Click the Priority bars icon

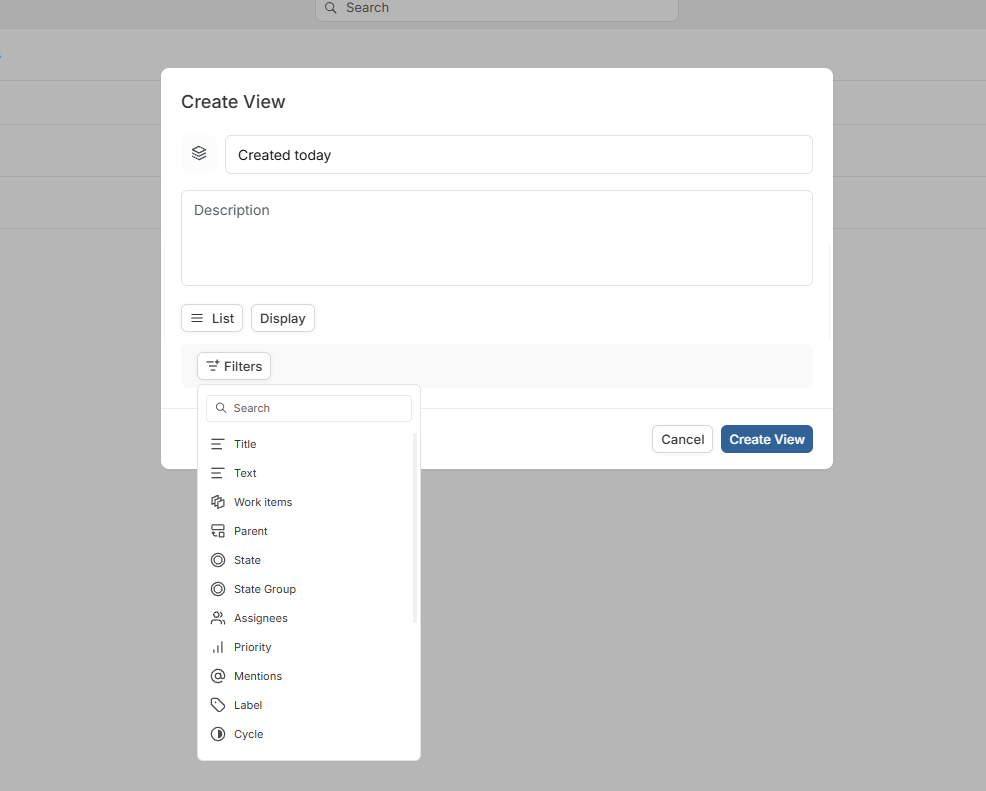pyautogui.click(x=218, y=647)
